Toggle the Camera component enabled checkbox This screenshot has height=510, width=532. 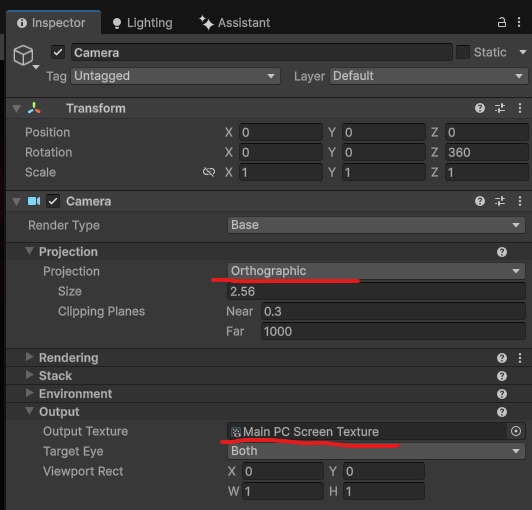point(53,201)
